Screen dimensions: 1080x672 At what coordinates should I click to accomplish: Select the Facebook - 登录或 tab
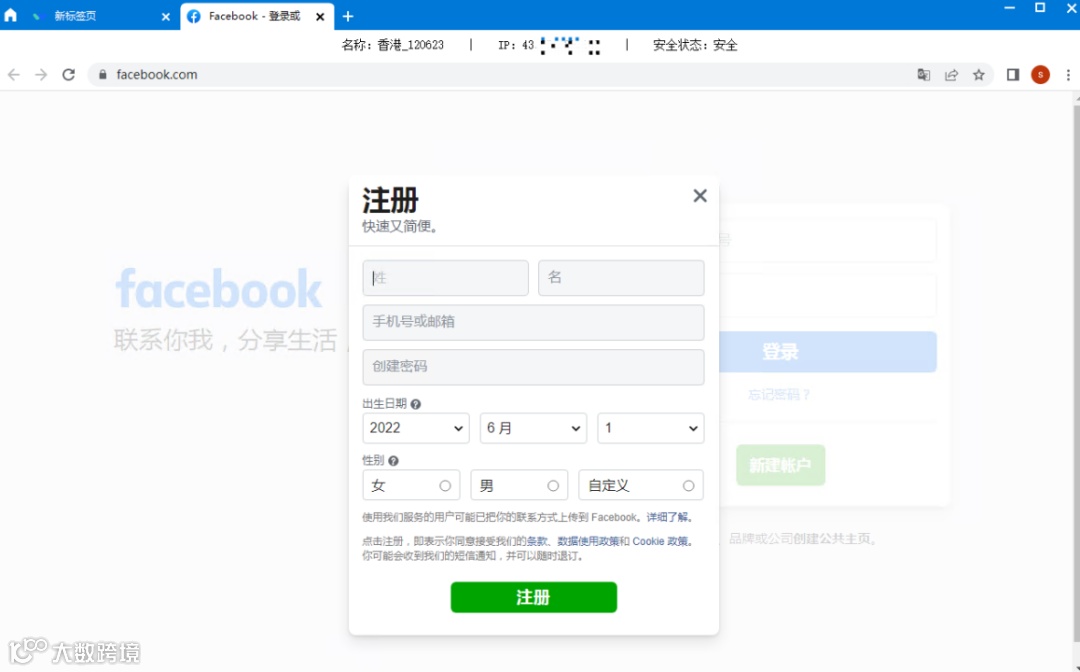coord(255,16)
